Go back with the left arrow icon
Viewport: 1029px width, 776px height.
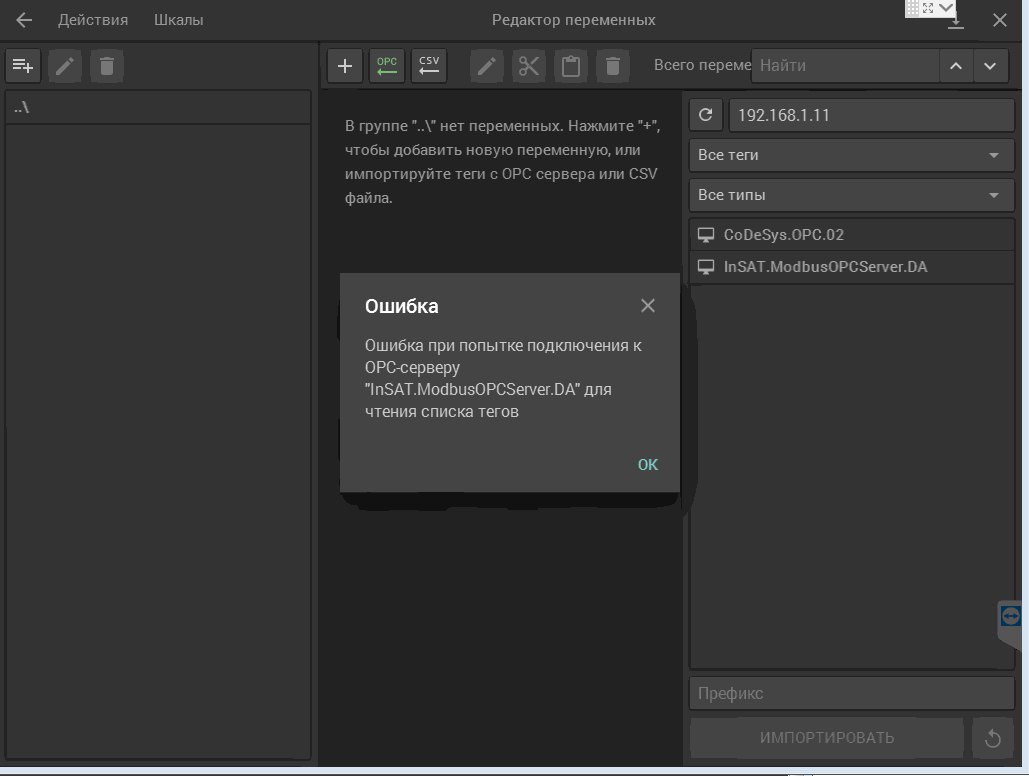click(24, 20)
